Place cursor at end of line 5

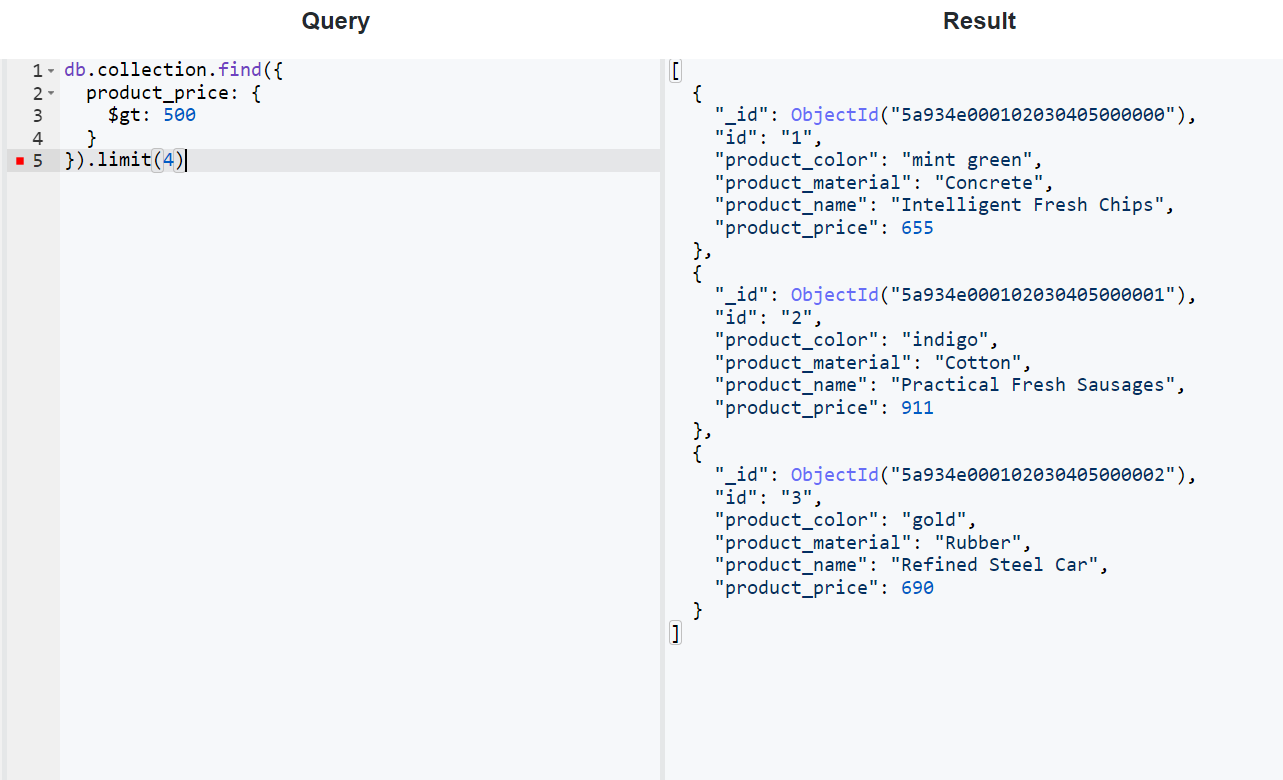(188, 160)
